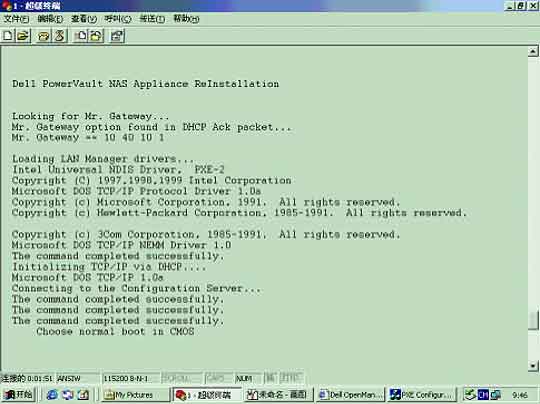The height and width of the screenshot is (404, 540).
Task: Open the 编辑(E) menu
Action: [50, 19]
